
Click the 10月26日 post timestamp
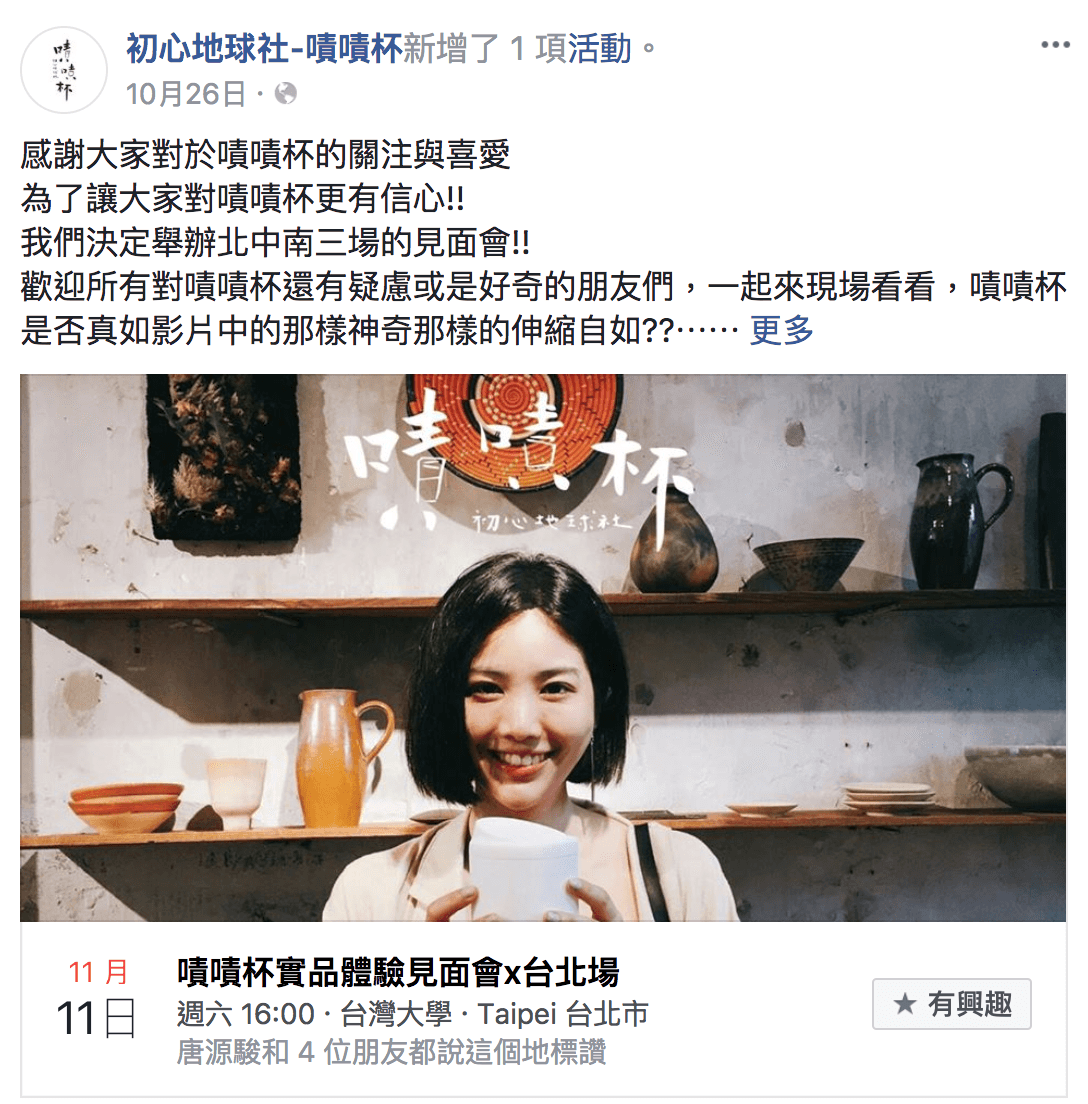click(186, 94)
